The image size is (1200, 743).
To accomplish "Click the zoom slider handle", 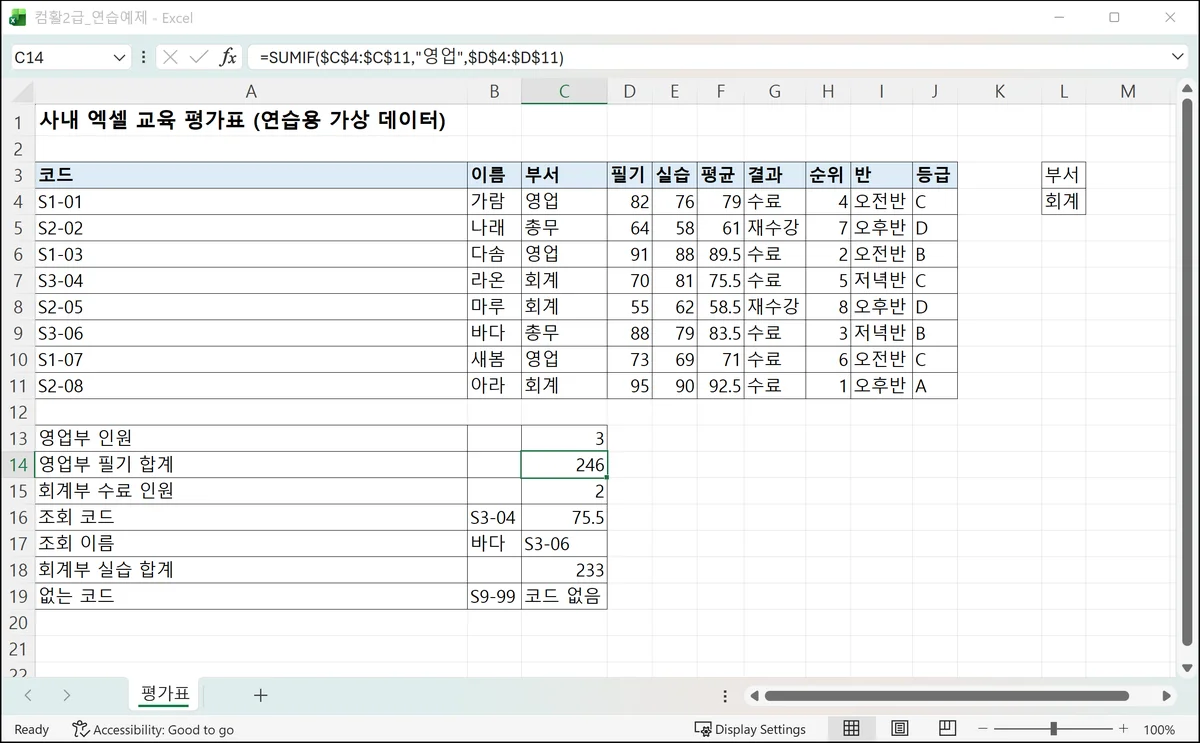I will 1053,729.
